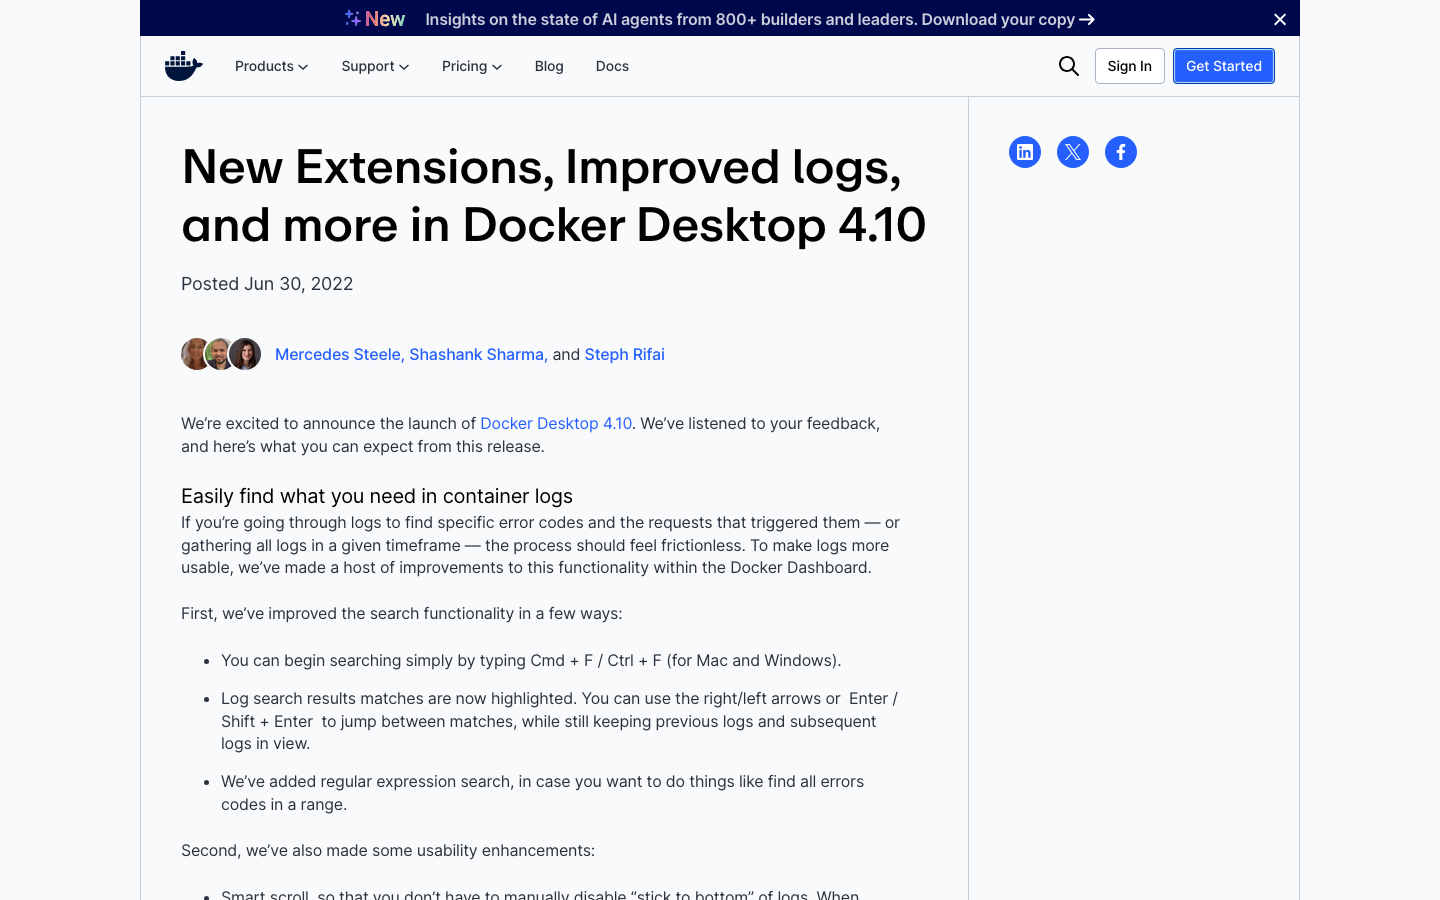Go to the Blog page
Image resolution: width=1440 pixels, height=900 pixels.
click(x=549, y=66)
